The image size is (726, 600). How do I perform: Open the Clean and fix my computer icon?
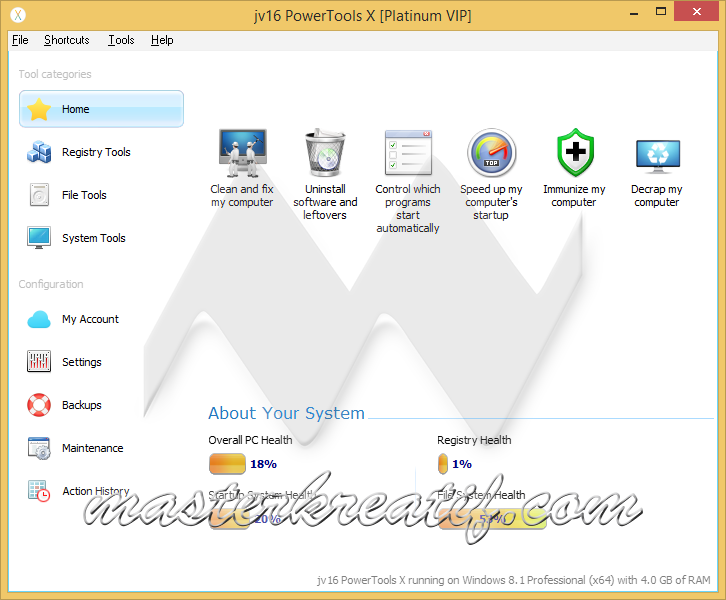tap(243, 153)
